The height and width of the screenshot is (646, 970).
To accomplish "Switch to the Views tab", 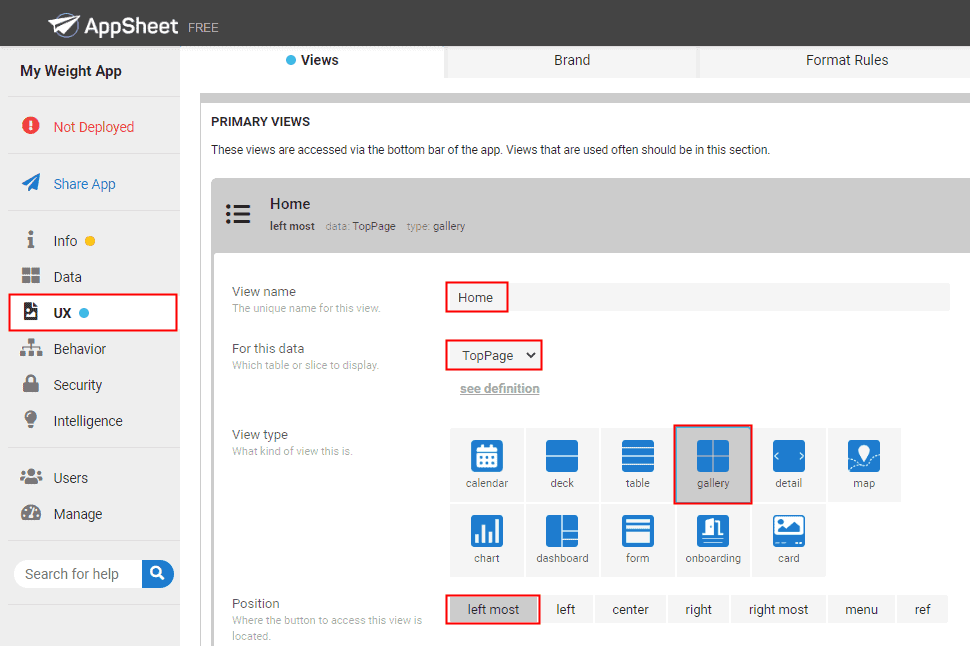I will 312,60.
